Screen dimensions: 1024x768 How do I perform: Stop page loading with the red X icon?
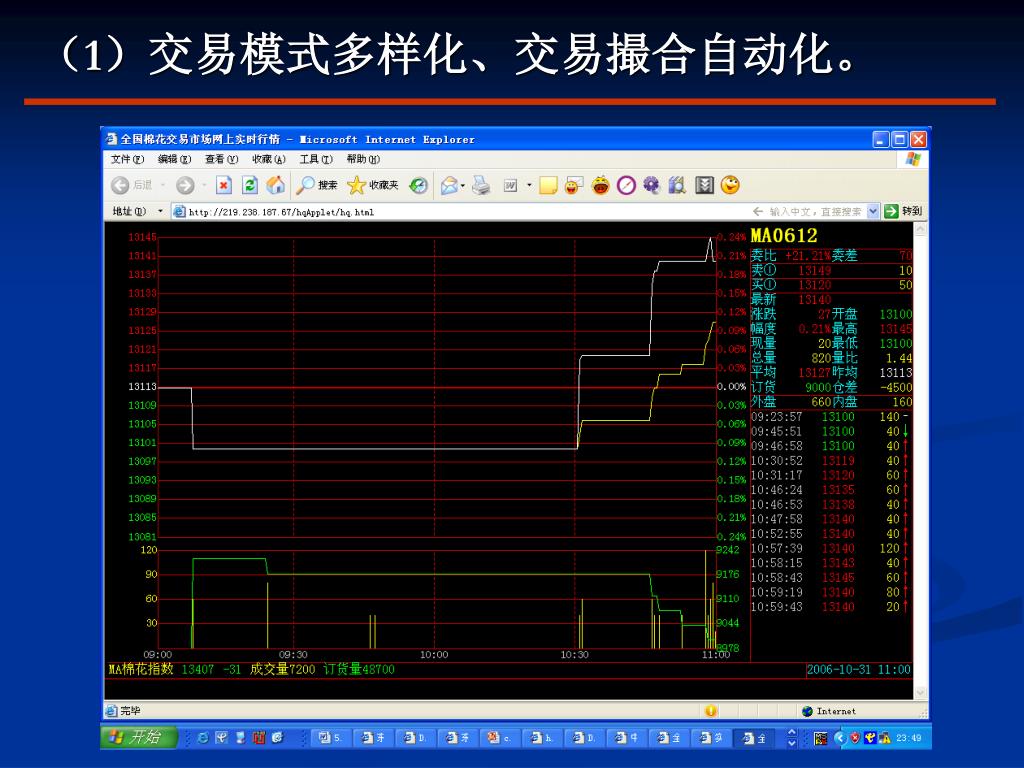pyautogui.click(x=224, y=185)
